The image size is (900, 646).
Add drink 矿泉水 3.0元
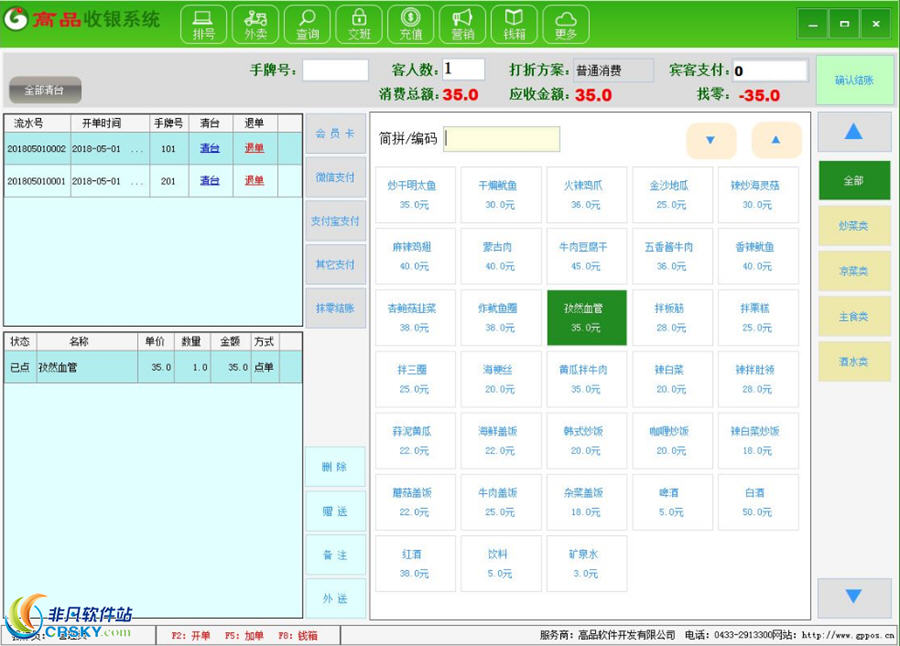point(587,563)
